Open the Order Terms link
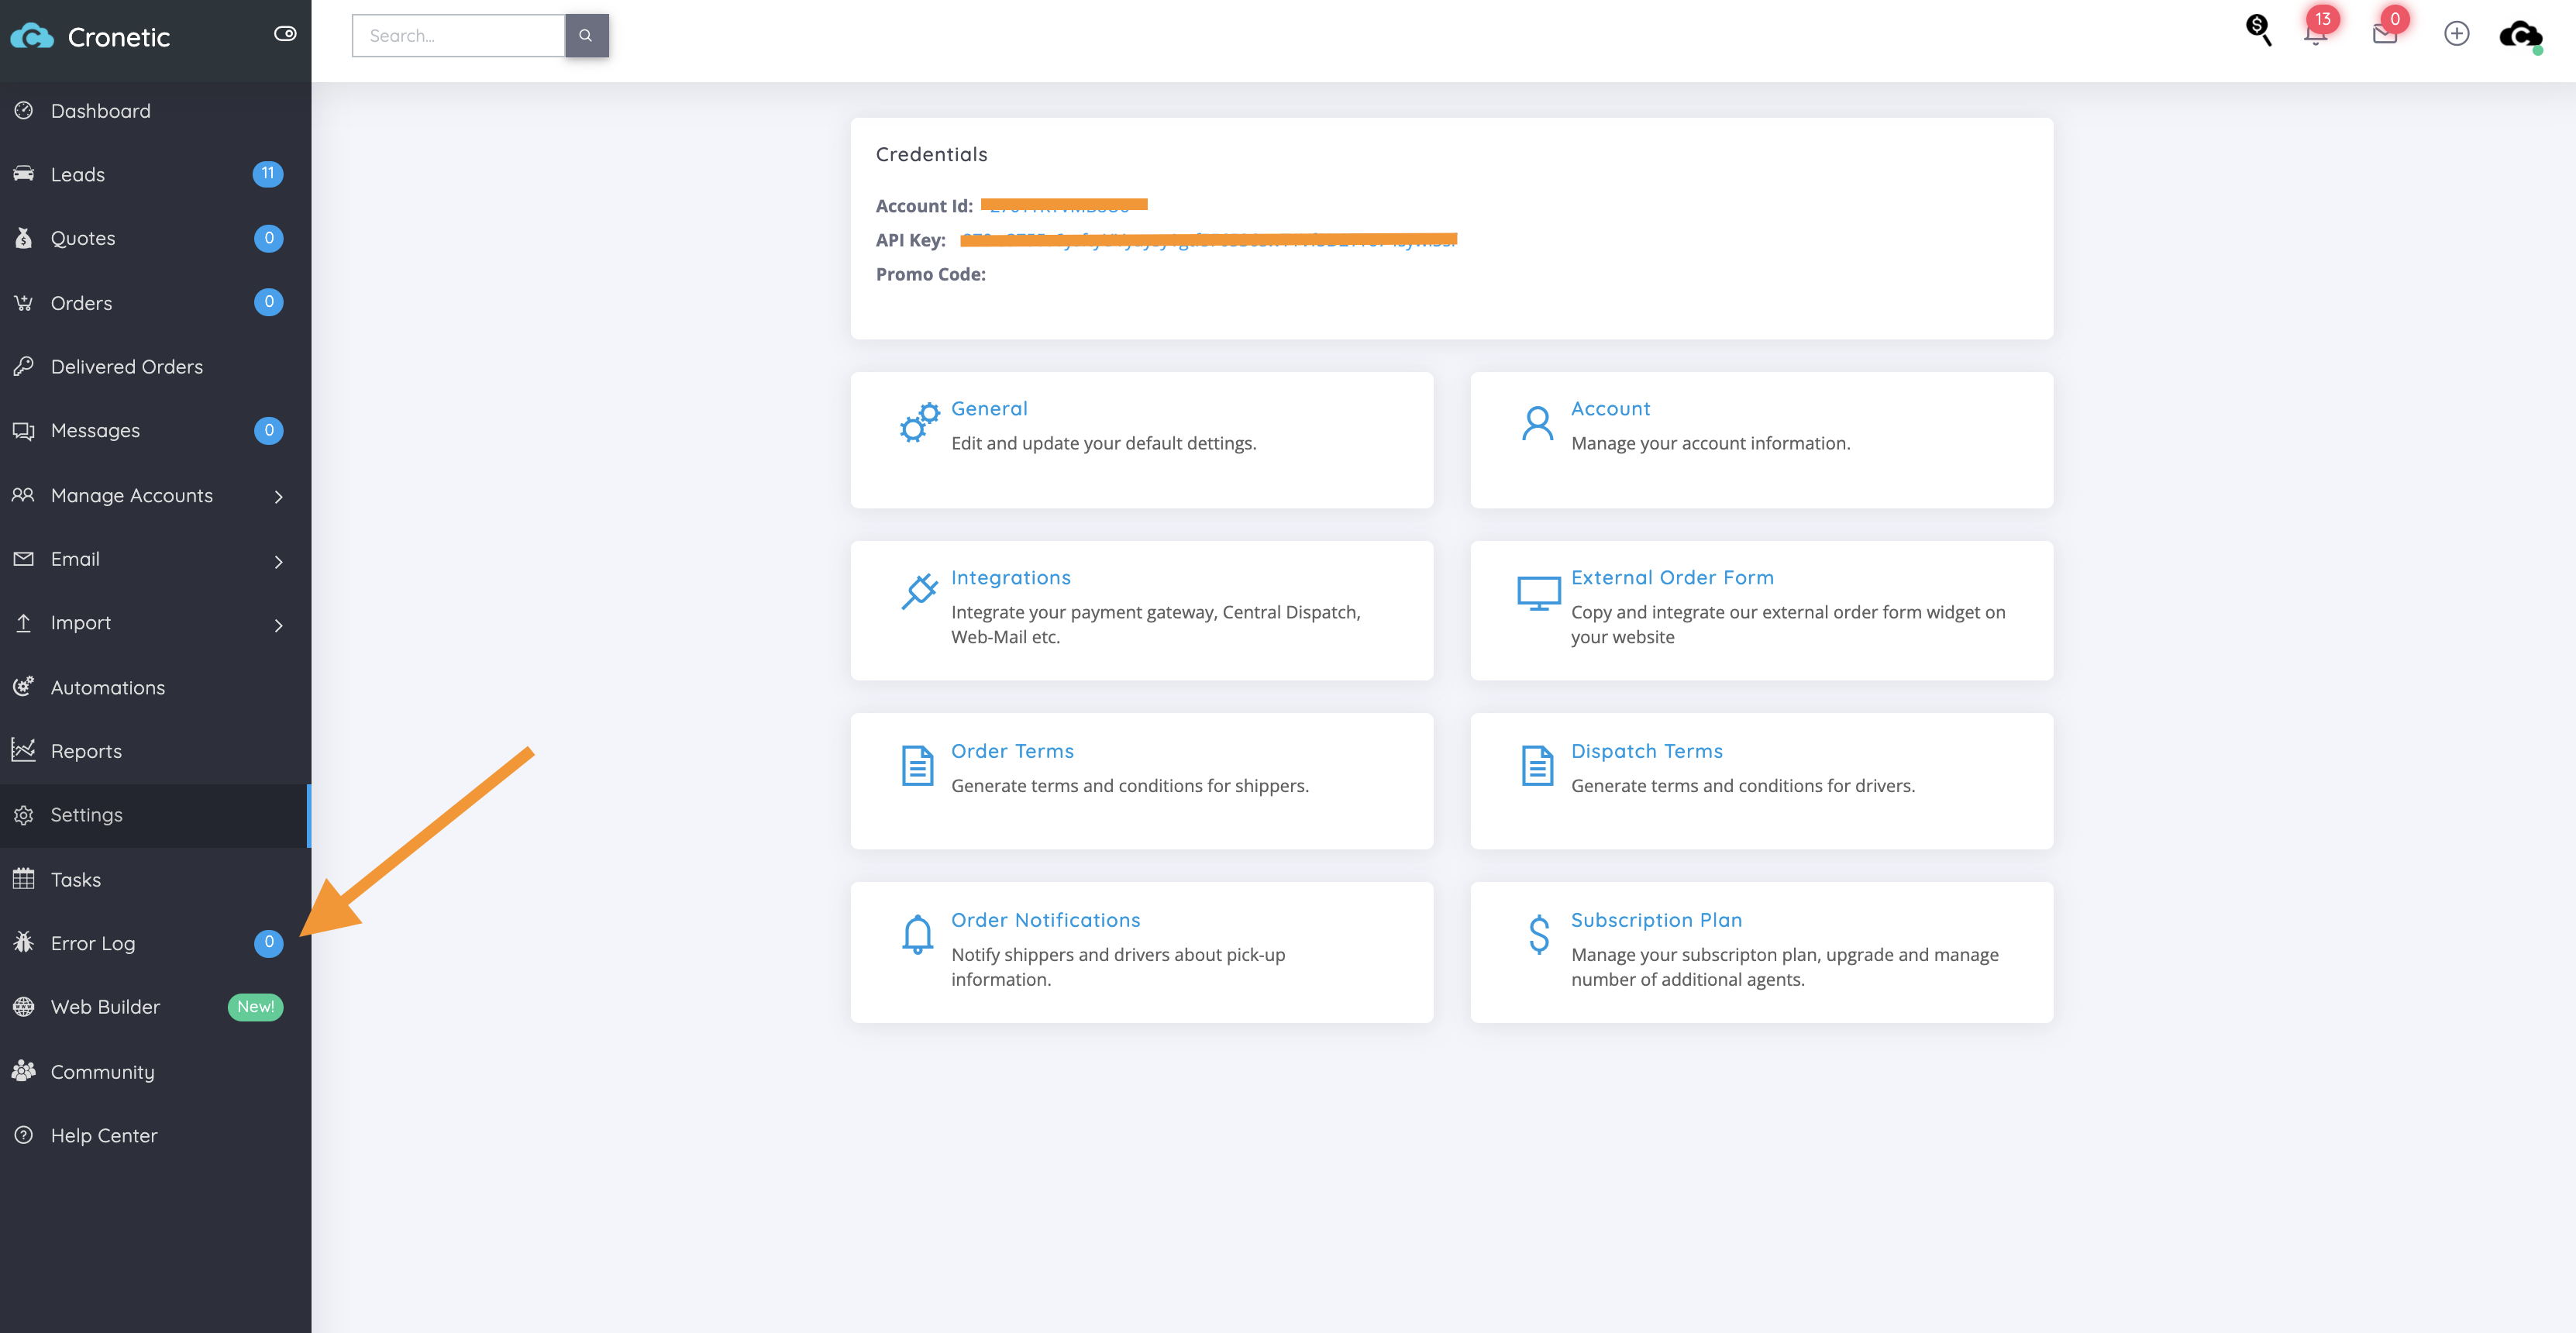Image resolution: width=2576 pixels, height=1333 pixels. click(x=1012, y=751)
